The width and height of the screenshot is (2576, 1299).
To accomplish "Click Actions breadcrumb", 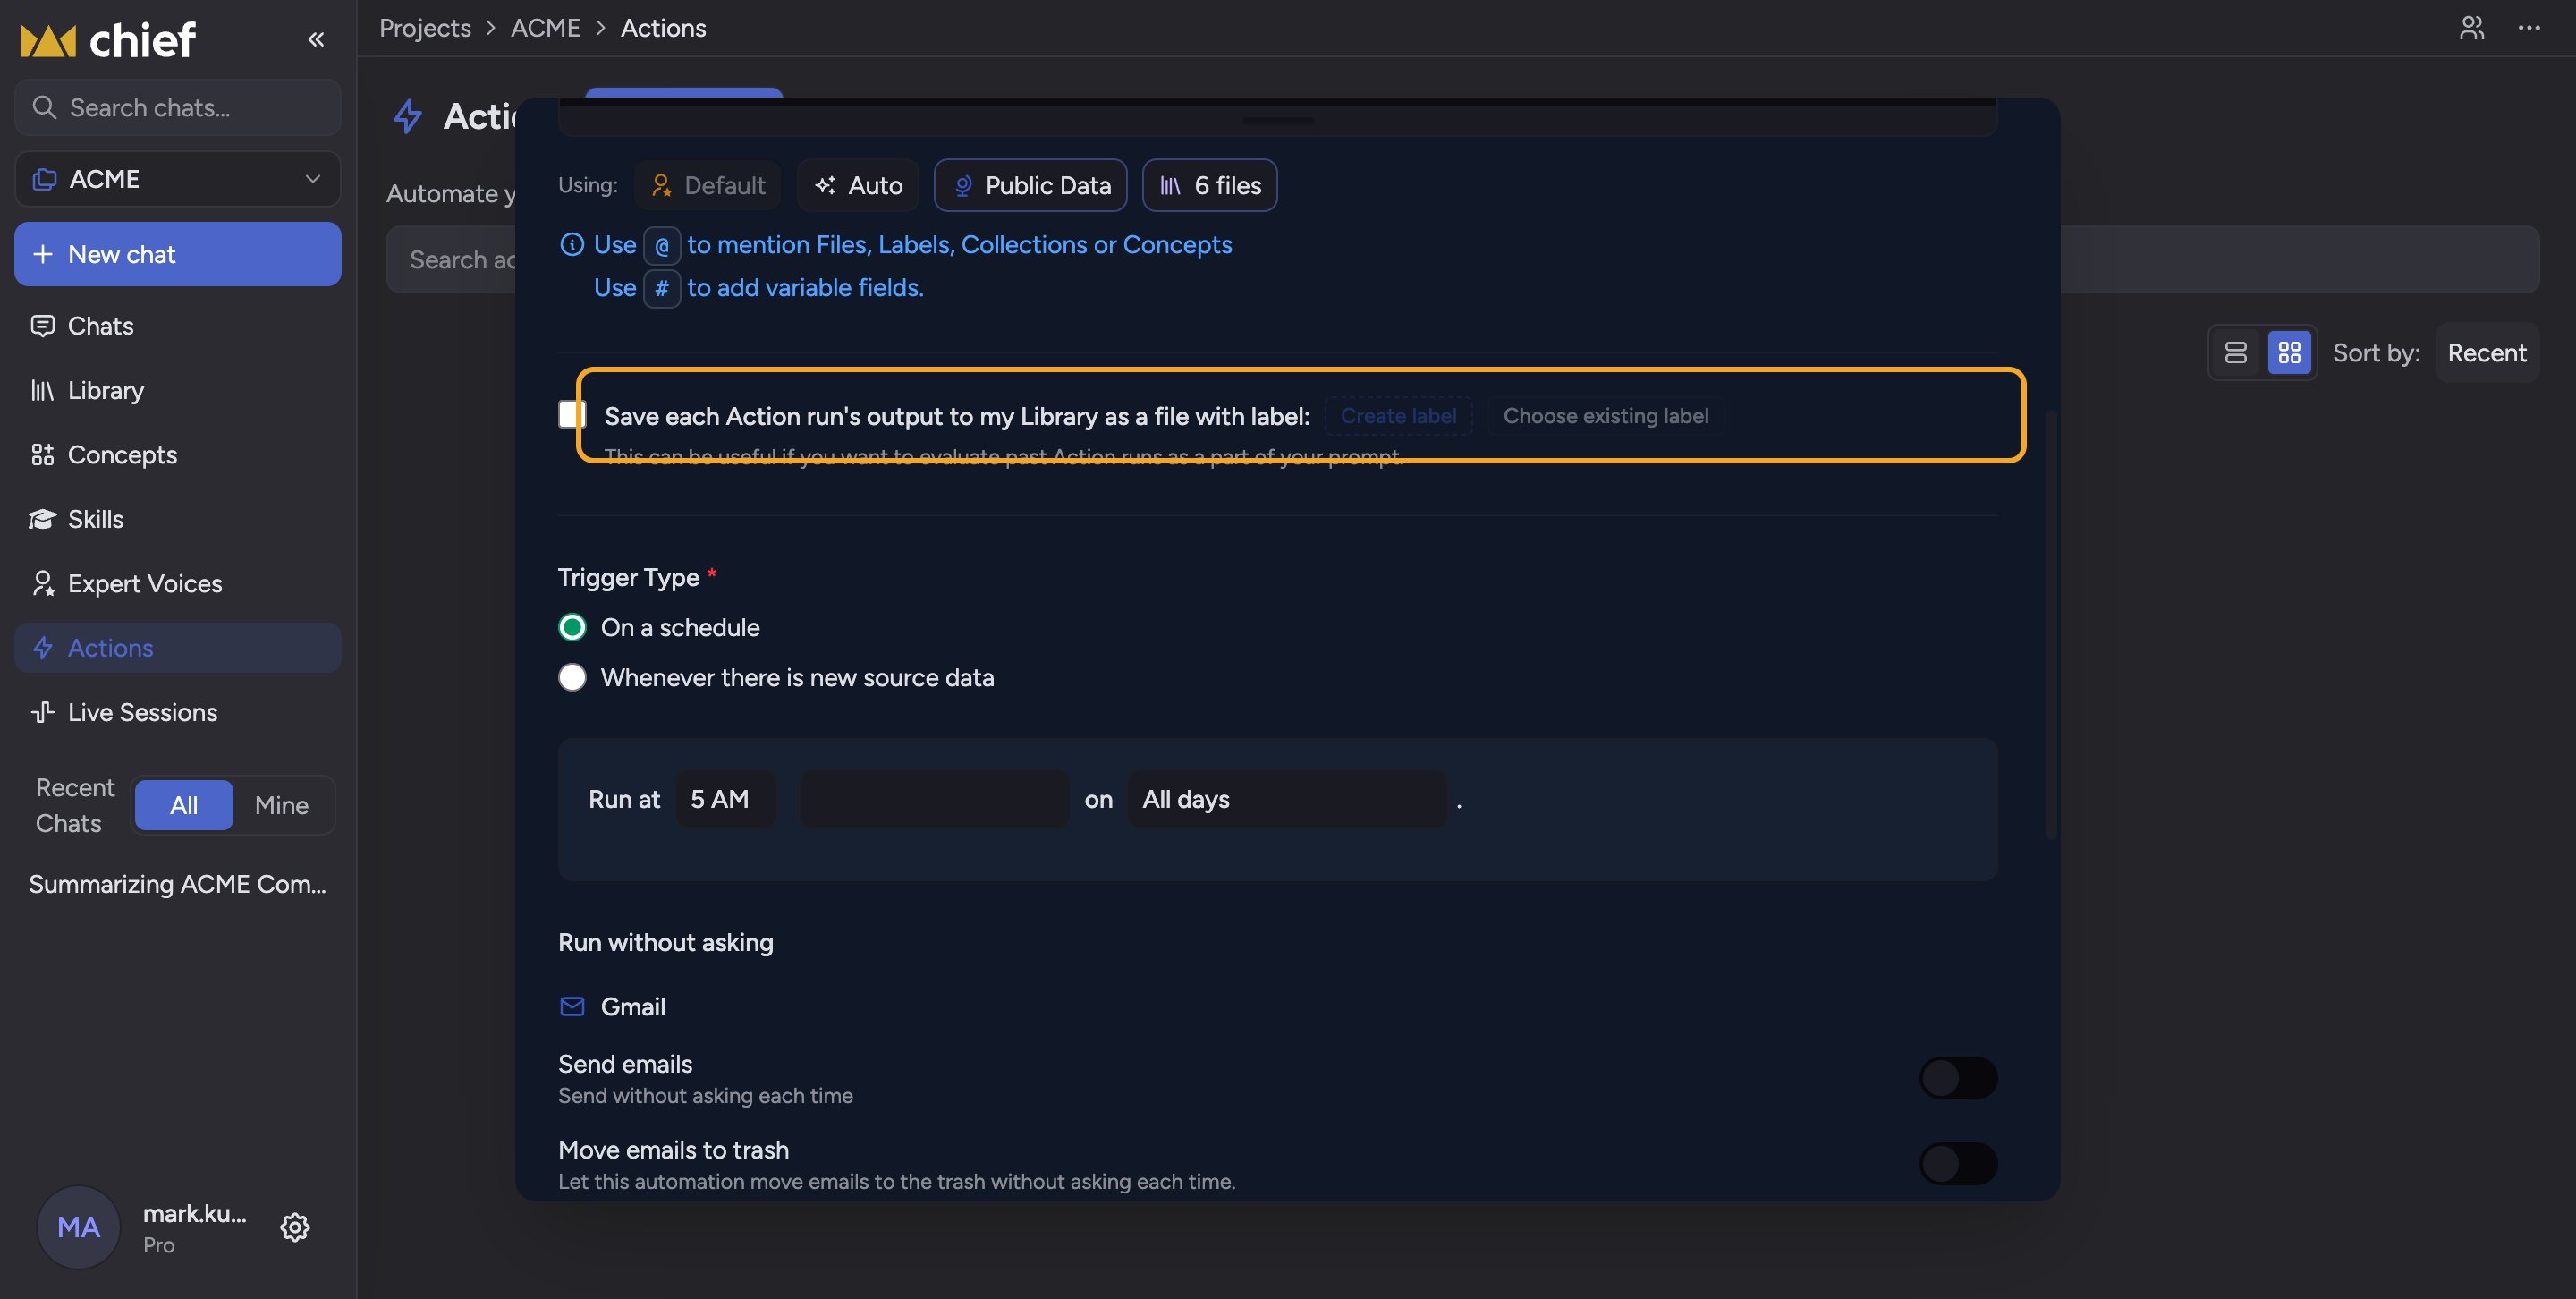I will [x=663, y=28].
